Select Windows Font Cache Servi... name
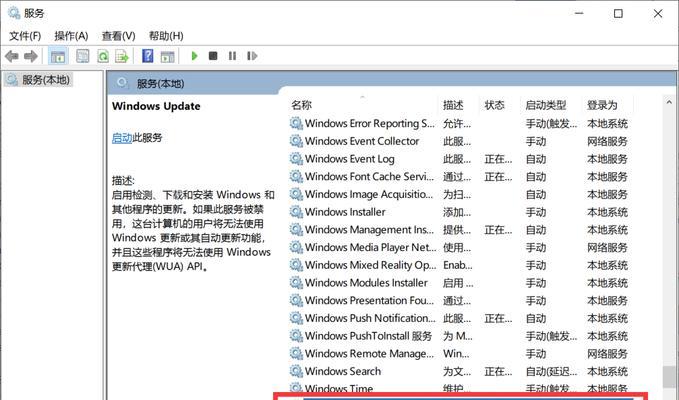Screen dimensions: 679x400 click(369, 177)
